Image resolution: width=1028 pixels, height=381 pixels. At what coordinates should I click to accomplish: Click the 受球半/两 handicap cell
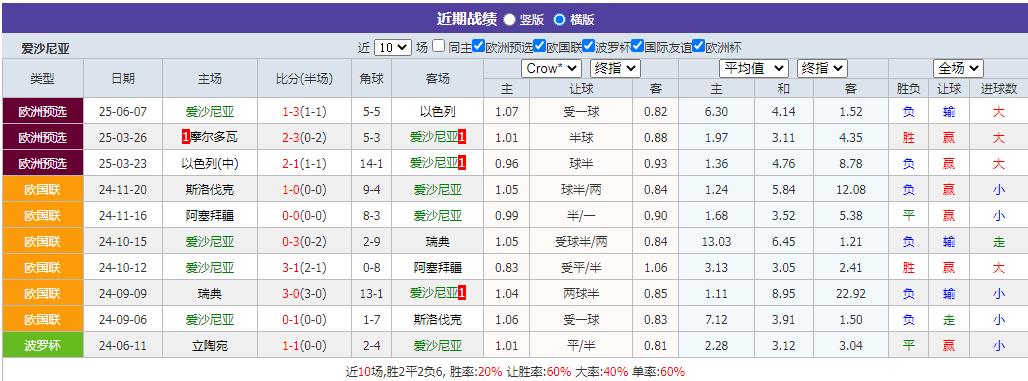pos(581,242)
